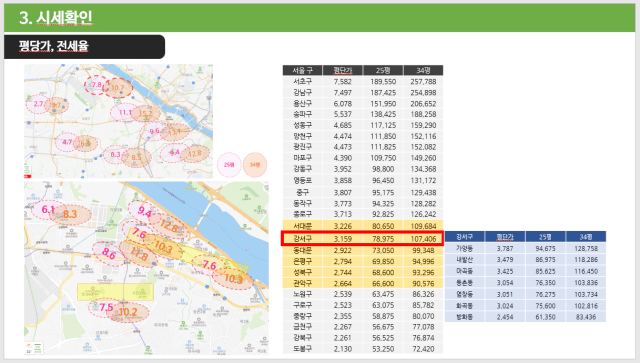Viewport: 640px width, 363px height.
Task: Click the 영등포 row label
Action: pyautogui.click(x=302, y=180)
